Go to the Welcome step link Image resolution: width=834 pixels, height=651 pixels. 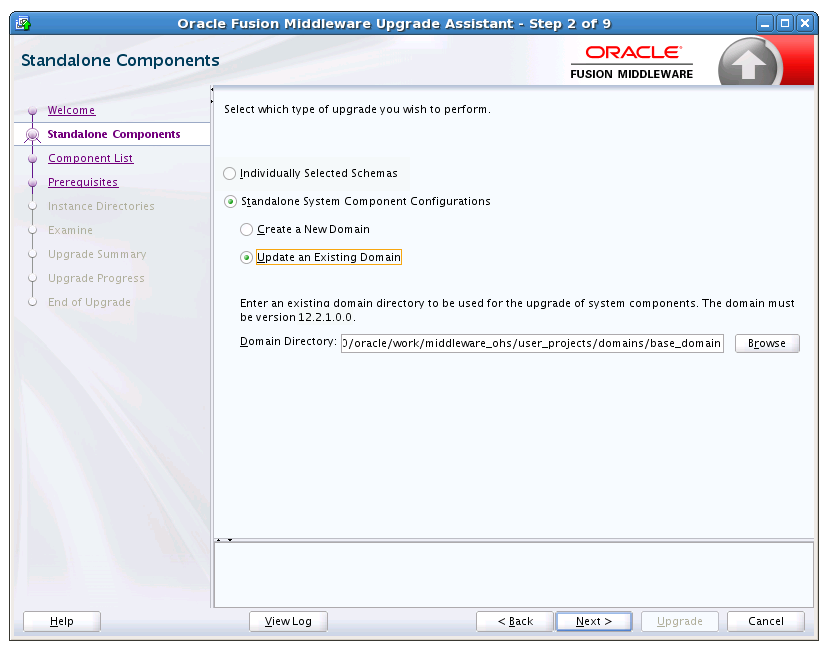[x=71, y=110]
